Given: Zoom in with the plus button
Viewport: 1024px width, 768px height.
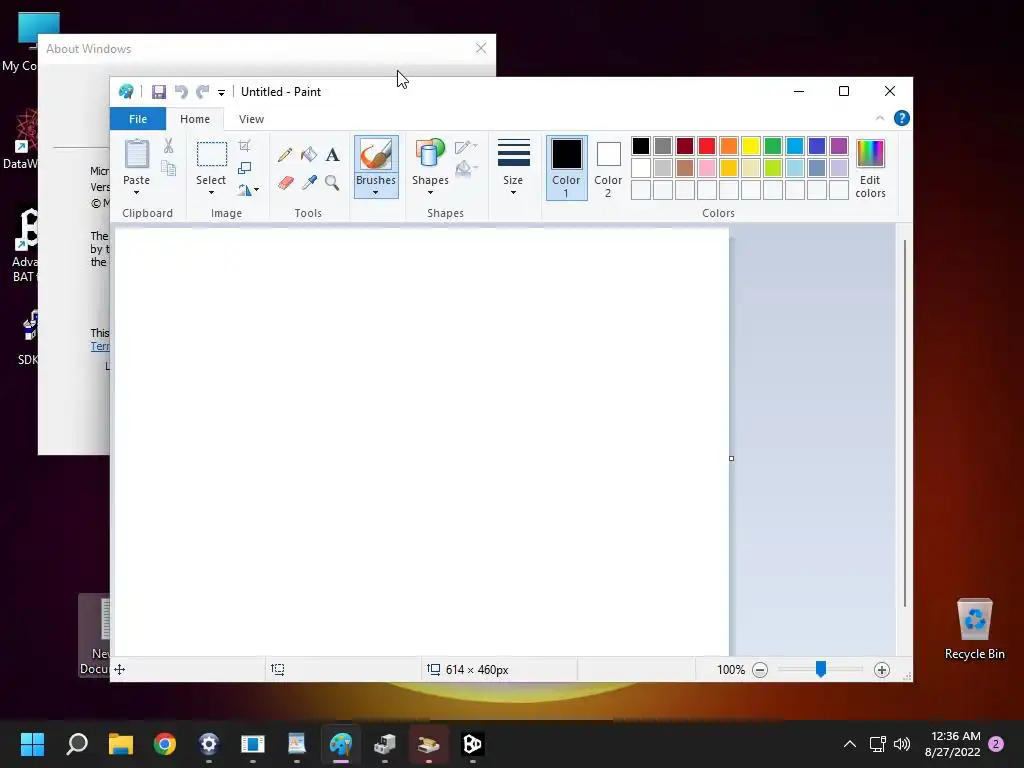Looking at the screenshot, I should pyautogui.click(x=882, y=669).
